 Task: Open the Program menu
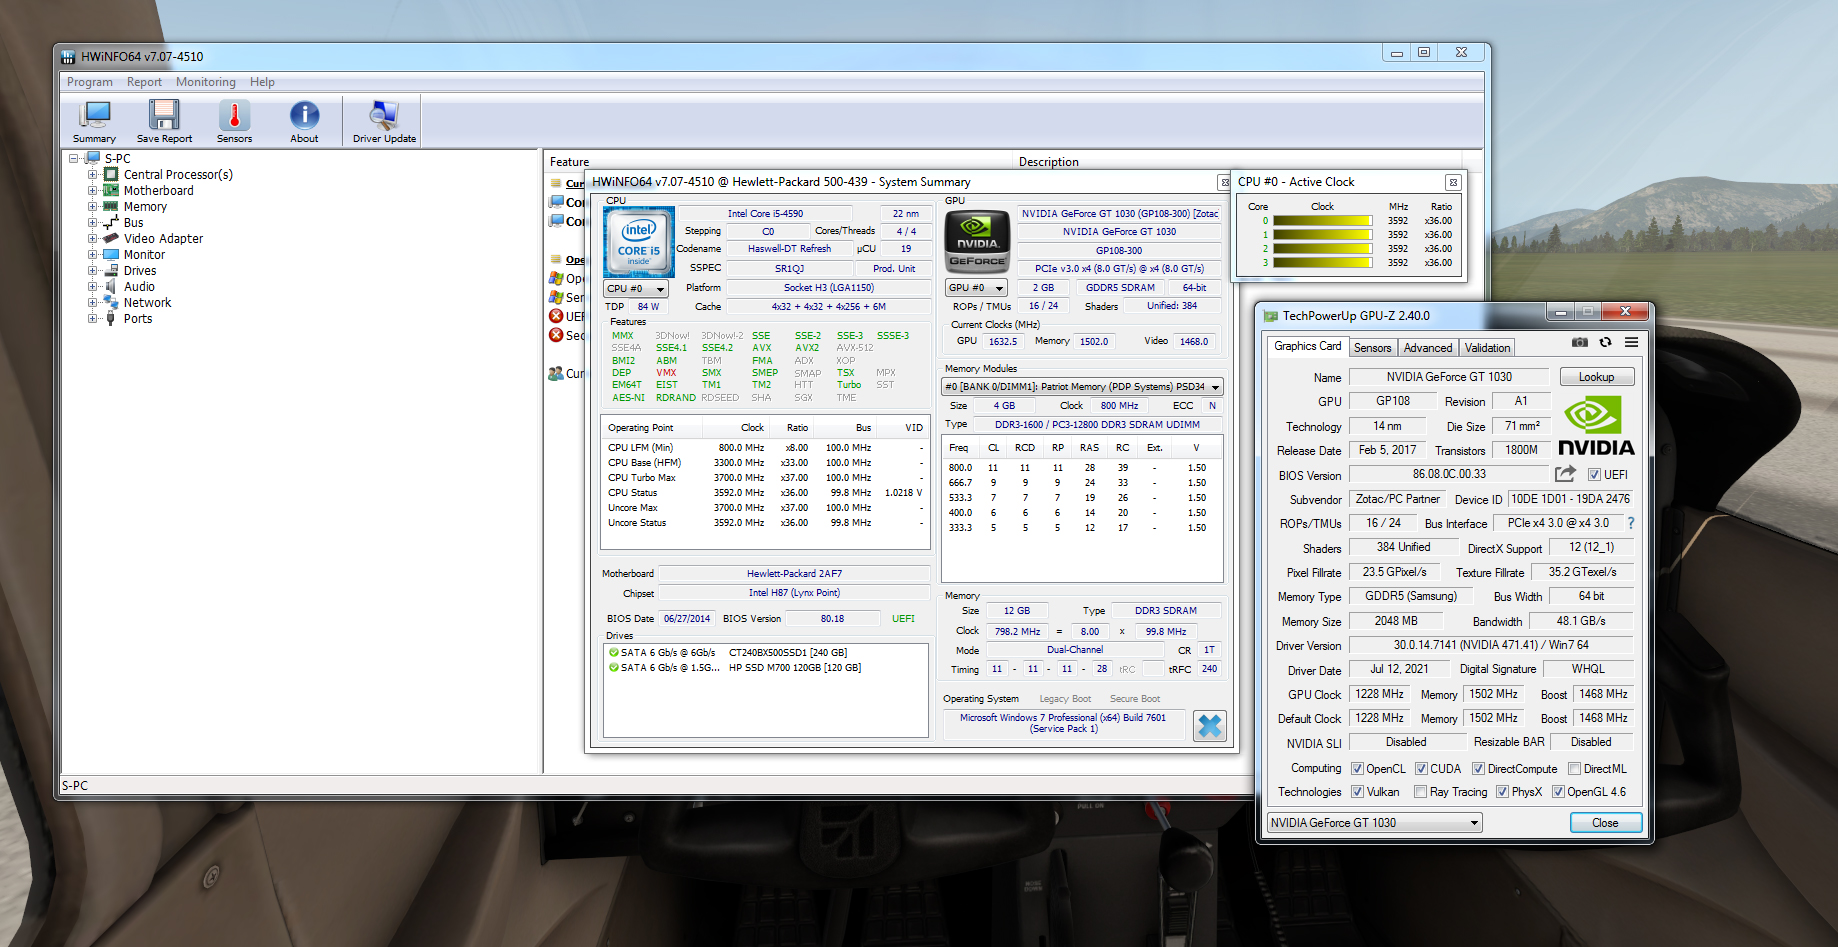point(90,82)
